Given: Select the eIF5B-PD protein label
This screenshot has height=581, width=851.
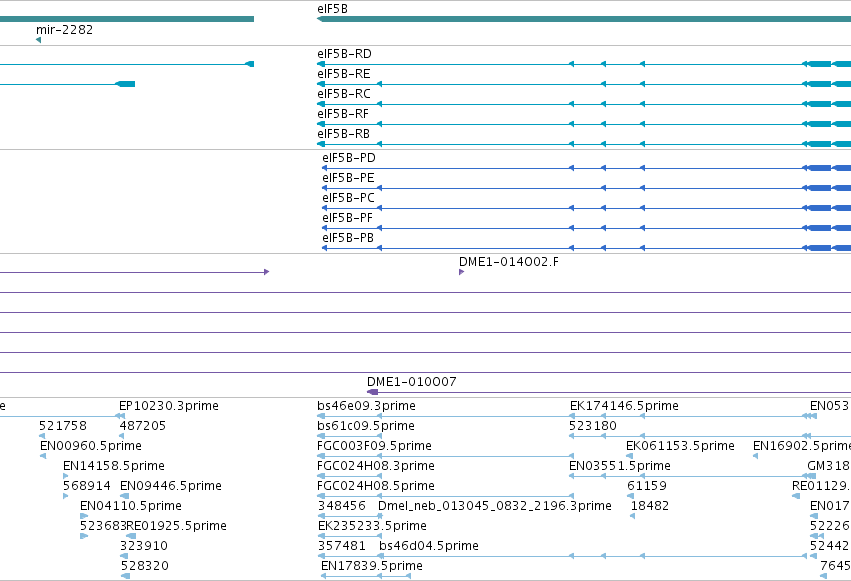Looking at the screenshot, I should click(348, 158).
